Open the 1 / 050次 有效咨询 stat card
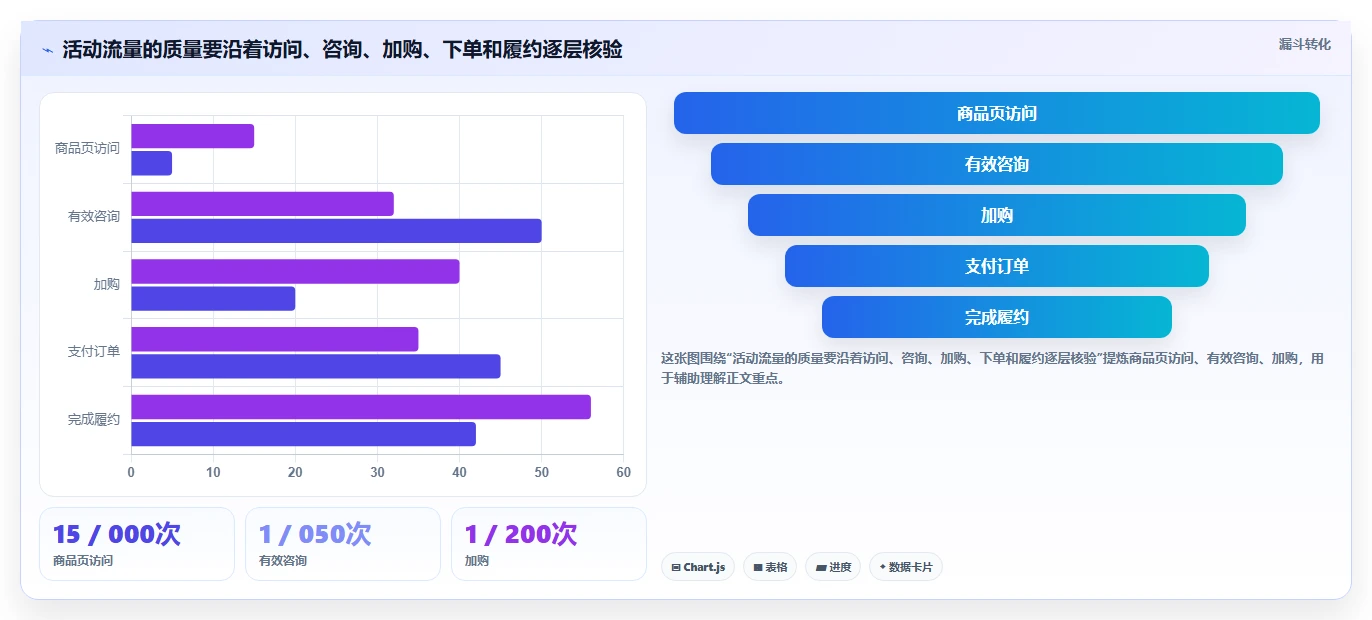The height and width of the screenshot is (620, 1372). (x=343, y=544)
